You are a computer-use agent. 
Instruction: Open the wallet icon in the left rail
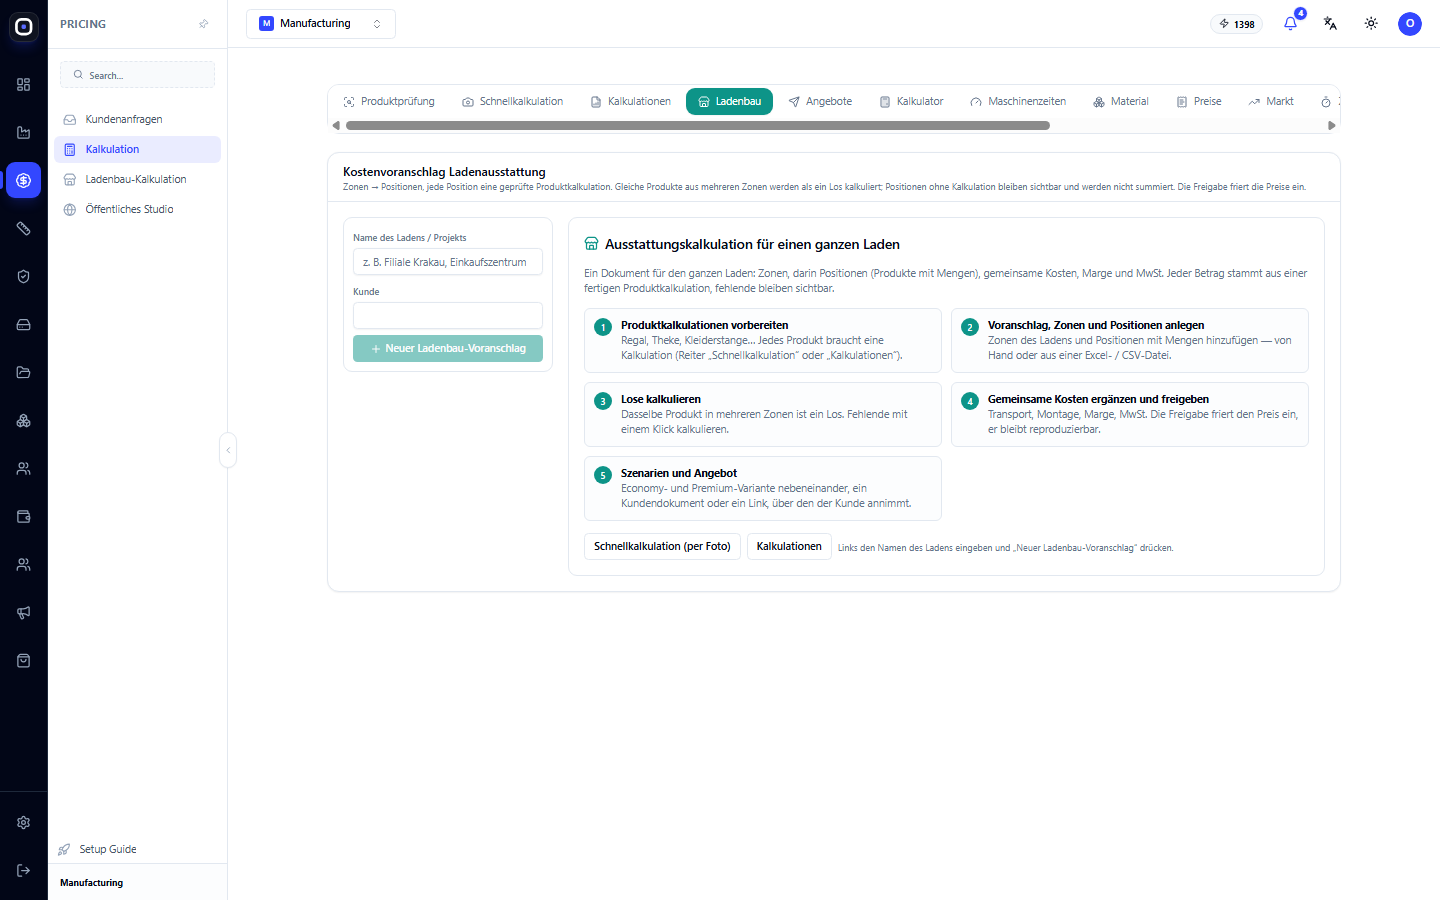click(x=24, y=517)
